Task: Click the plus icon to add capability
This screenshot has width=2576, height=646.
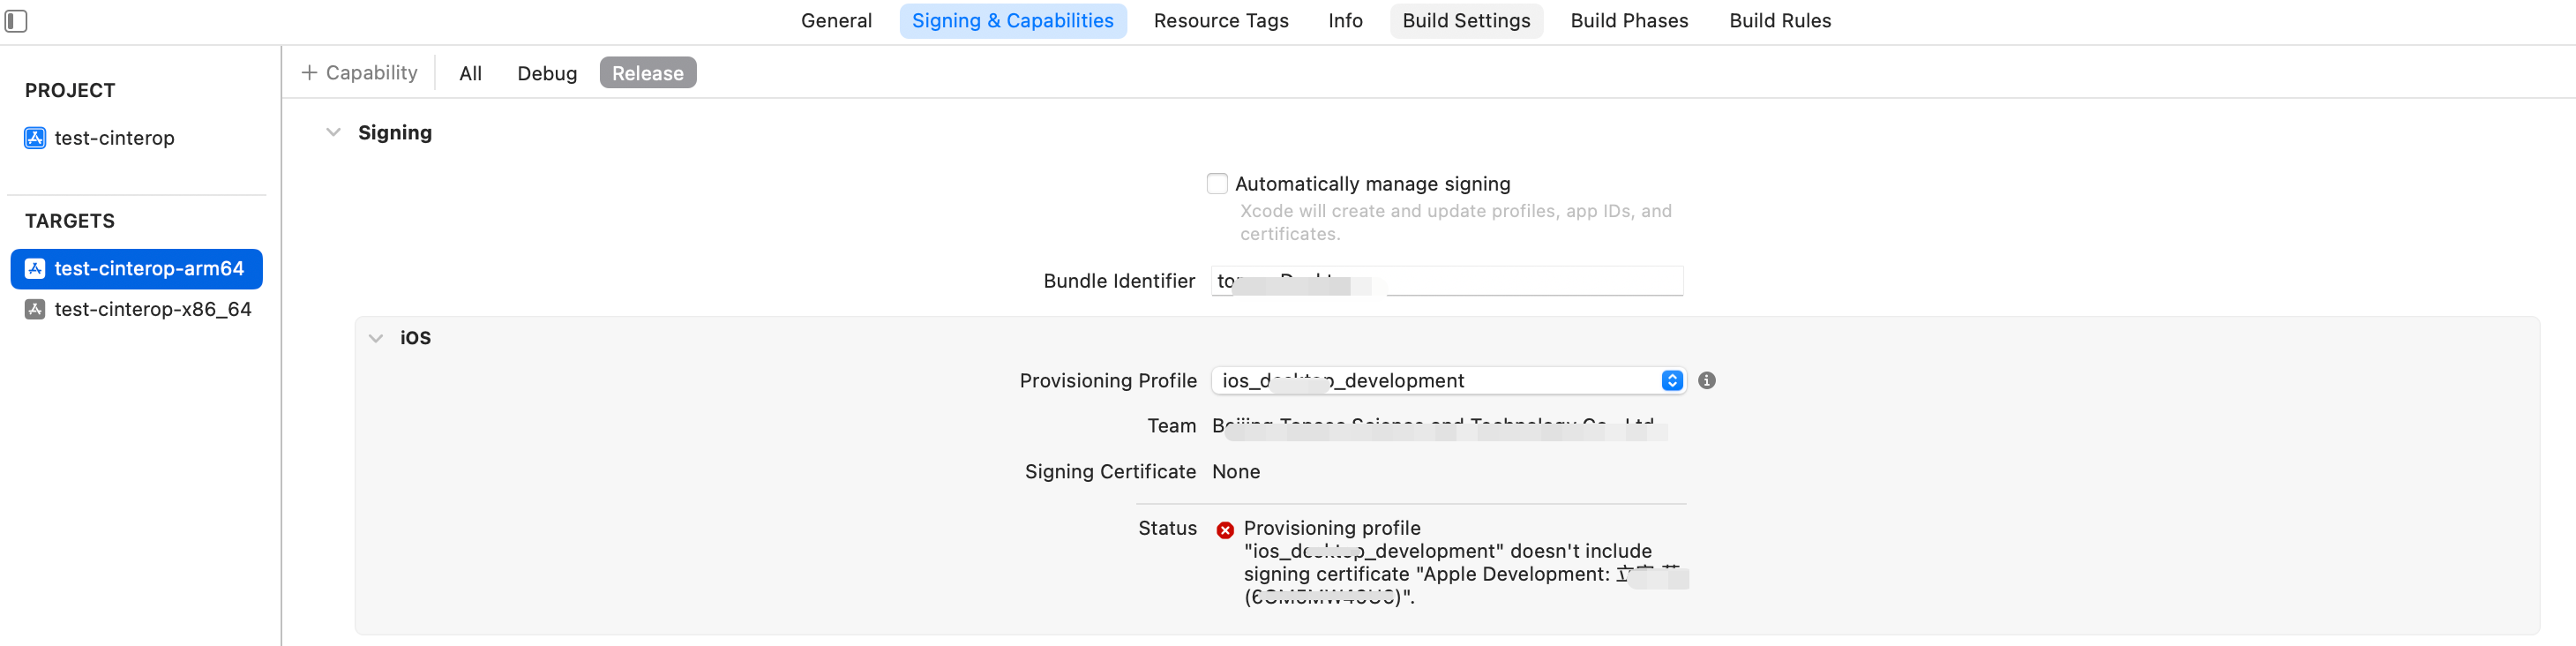Action: point(309,73)
